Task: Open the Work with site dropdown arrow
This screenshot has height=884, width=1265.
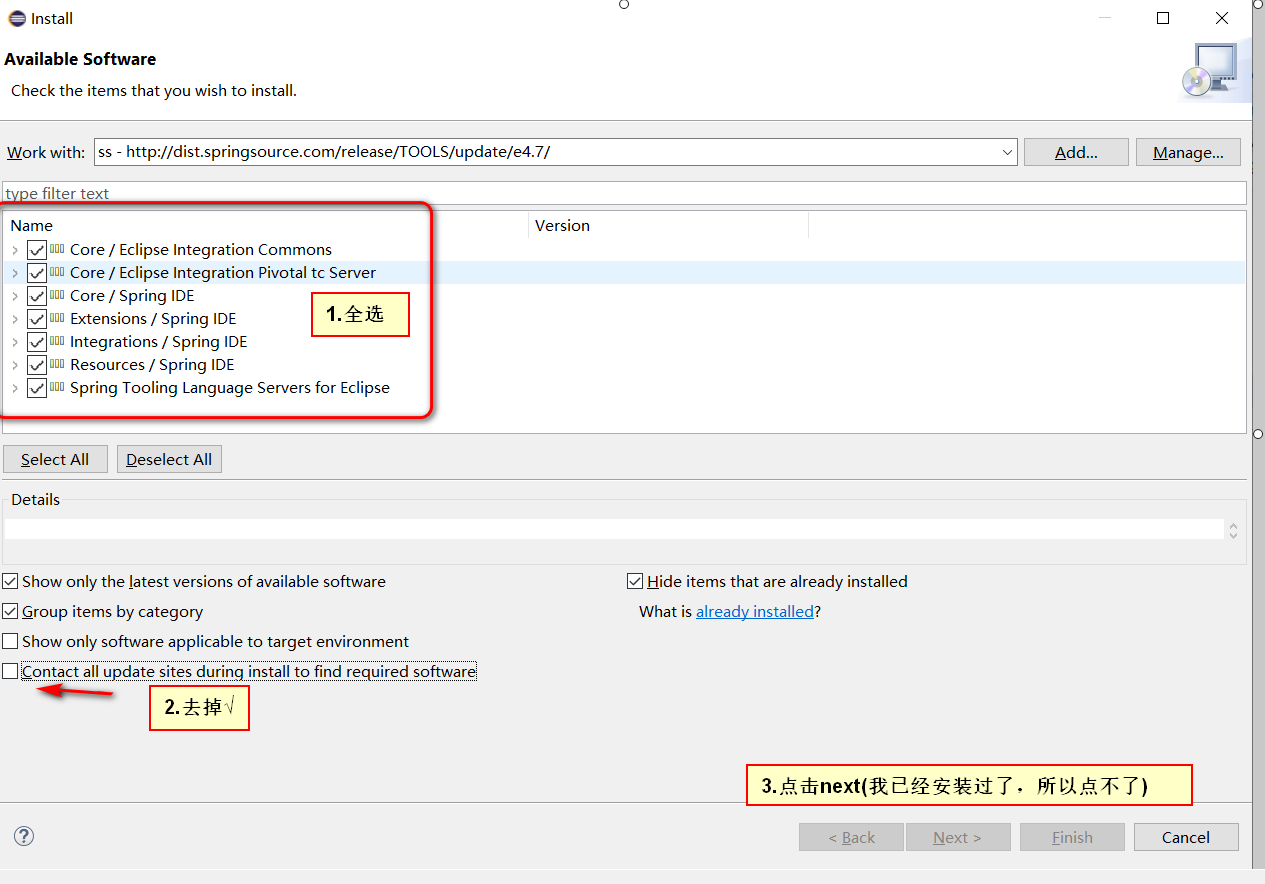Action: coord(1007,152)
